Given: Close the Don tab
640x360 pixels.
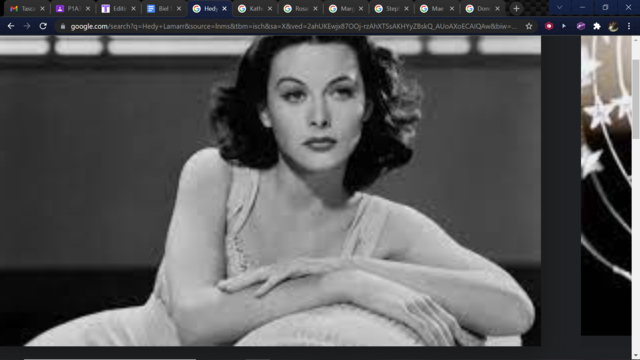Looking at the screenshot, I should point(497,9).
